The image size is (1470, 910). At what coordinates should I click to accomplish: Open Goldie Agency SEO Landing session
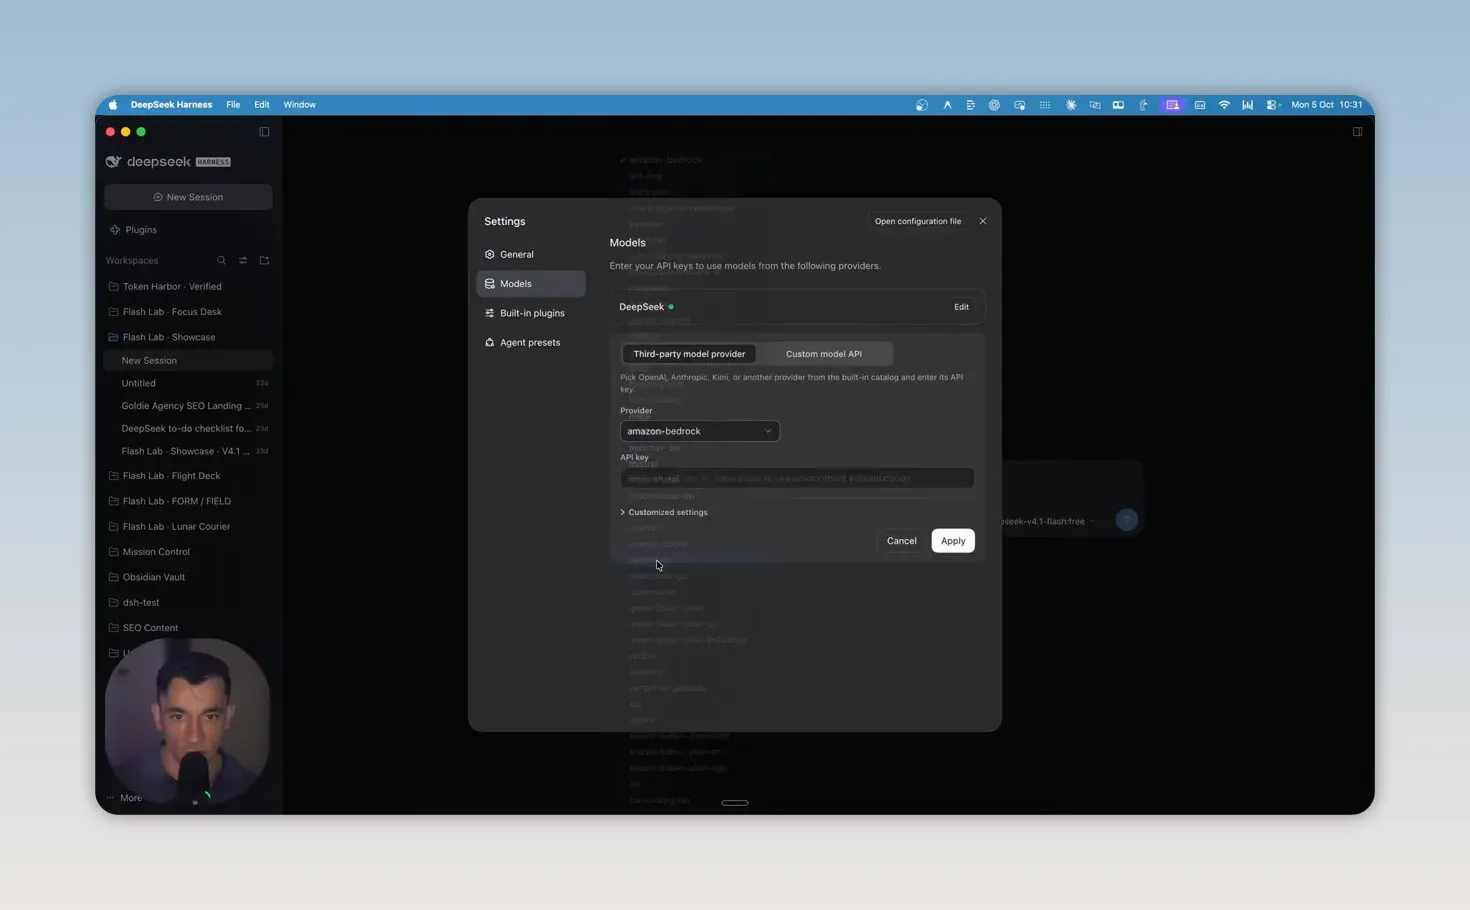pyautogui.click(x=188, y=406)
